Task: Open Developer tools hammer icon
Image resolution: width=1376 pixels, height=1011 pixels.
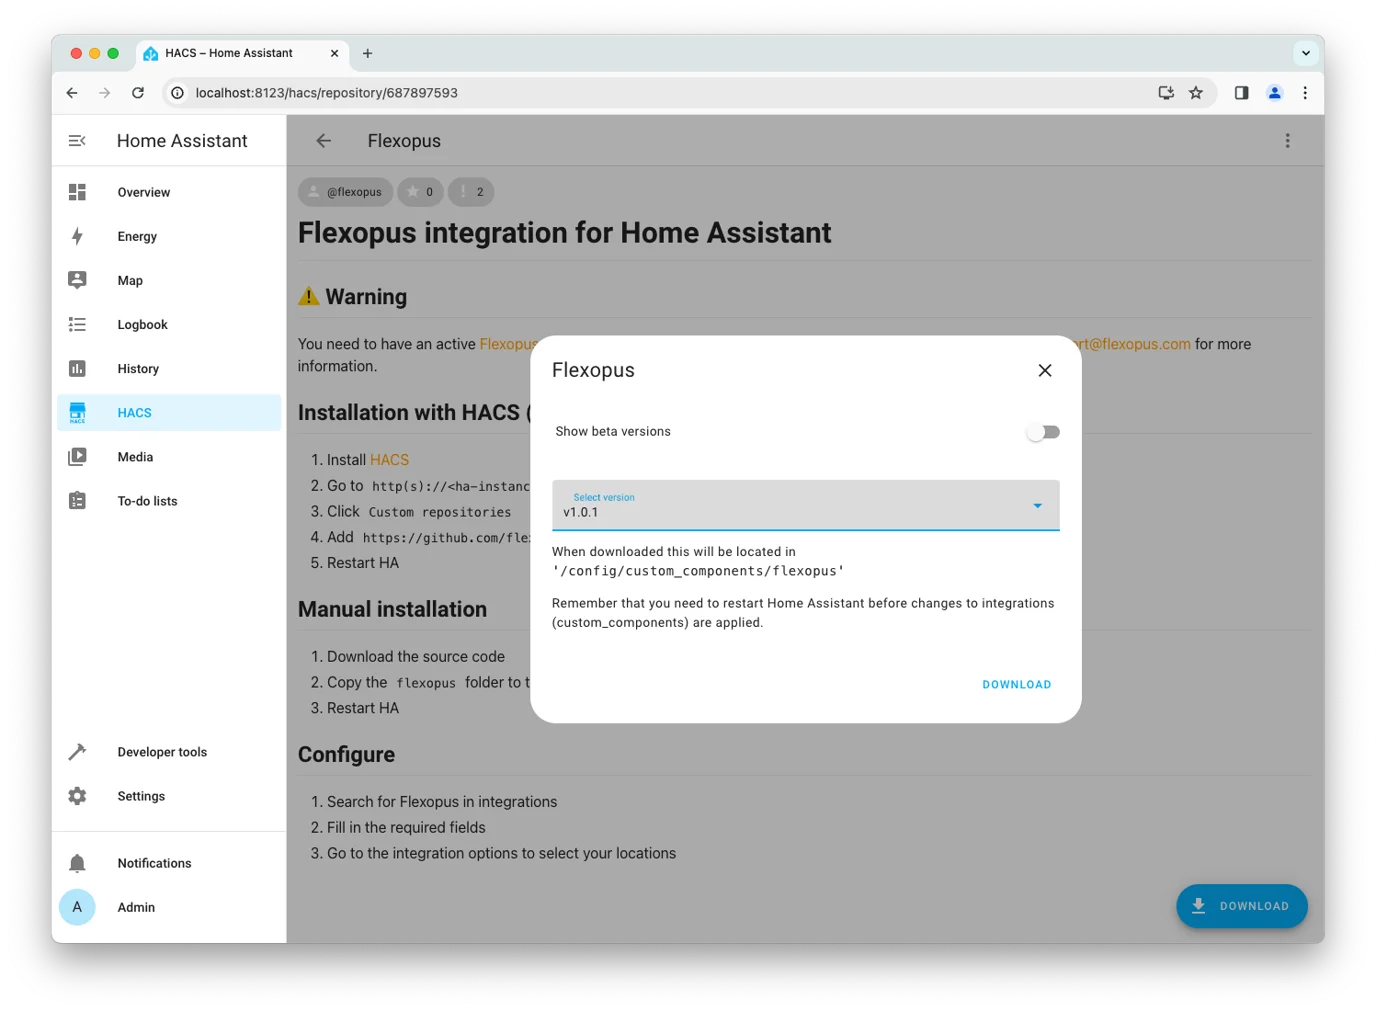Action: (x=77, y=752)
